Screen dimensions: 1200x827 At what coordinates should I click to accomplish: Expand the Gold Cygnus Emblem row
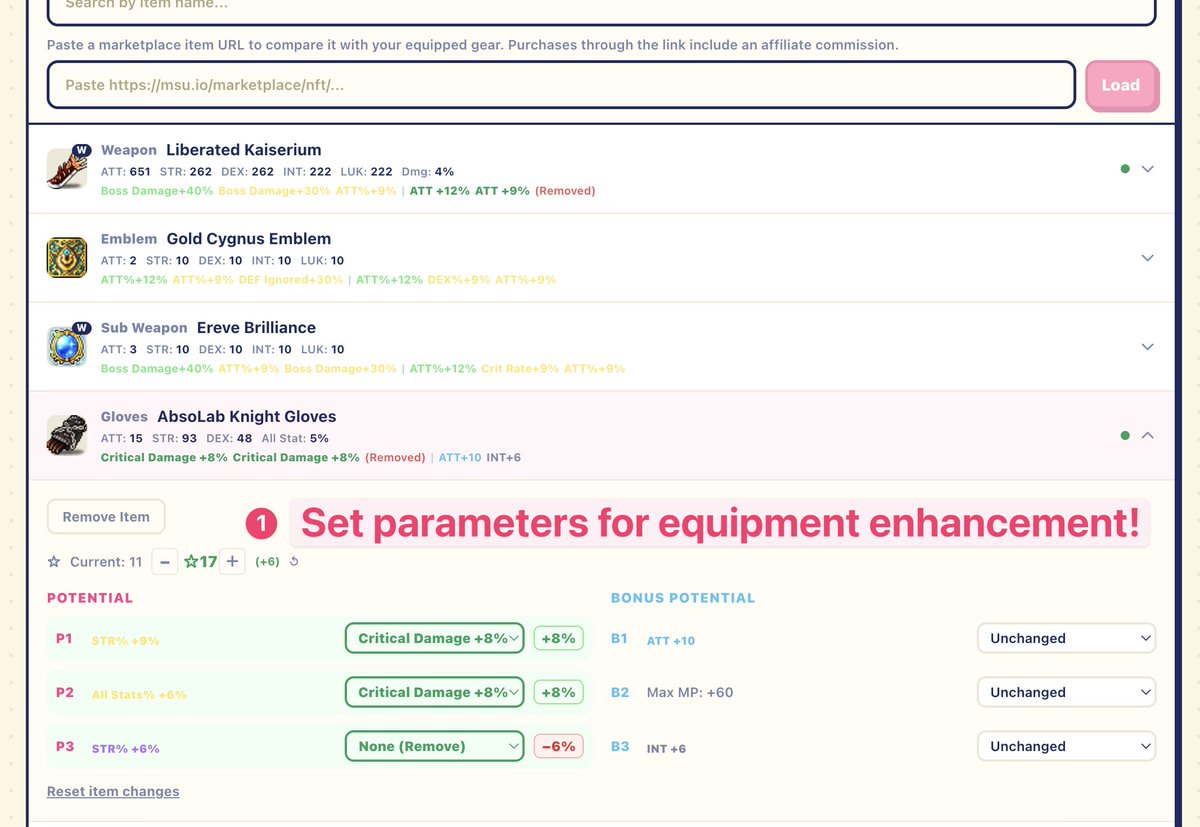pyautogui.click(x=1148, y=258)
